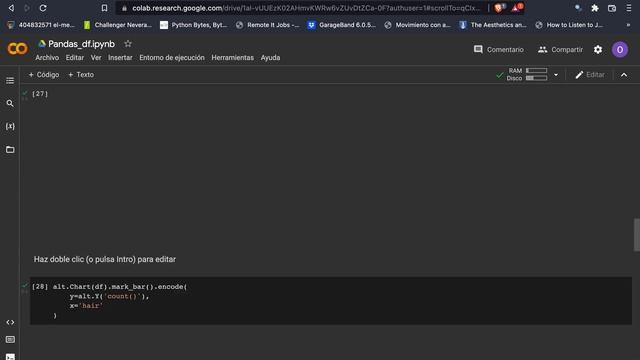Open the Remote It Jobs bookmark
Viewport: 640px width, 360px height.
268,25
